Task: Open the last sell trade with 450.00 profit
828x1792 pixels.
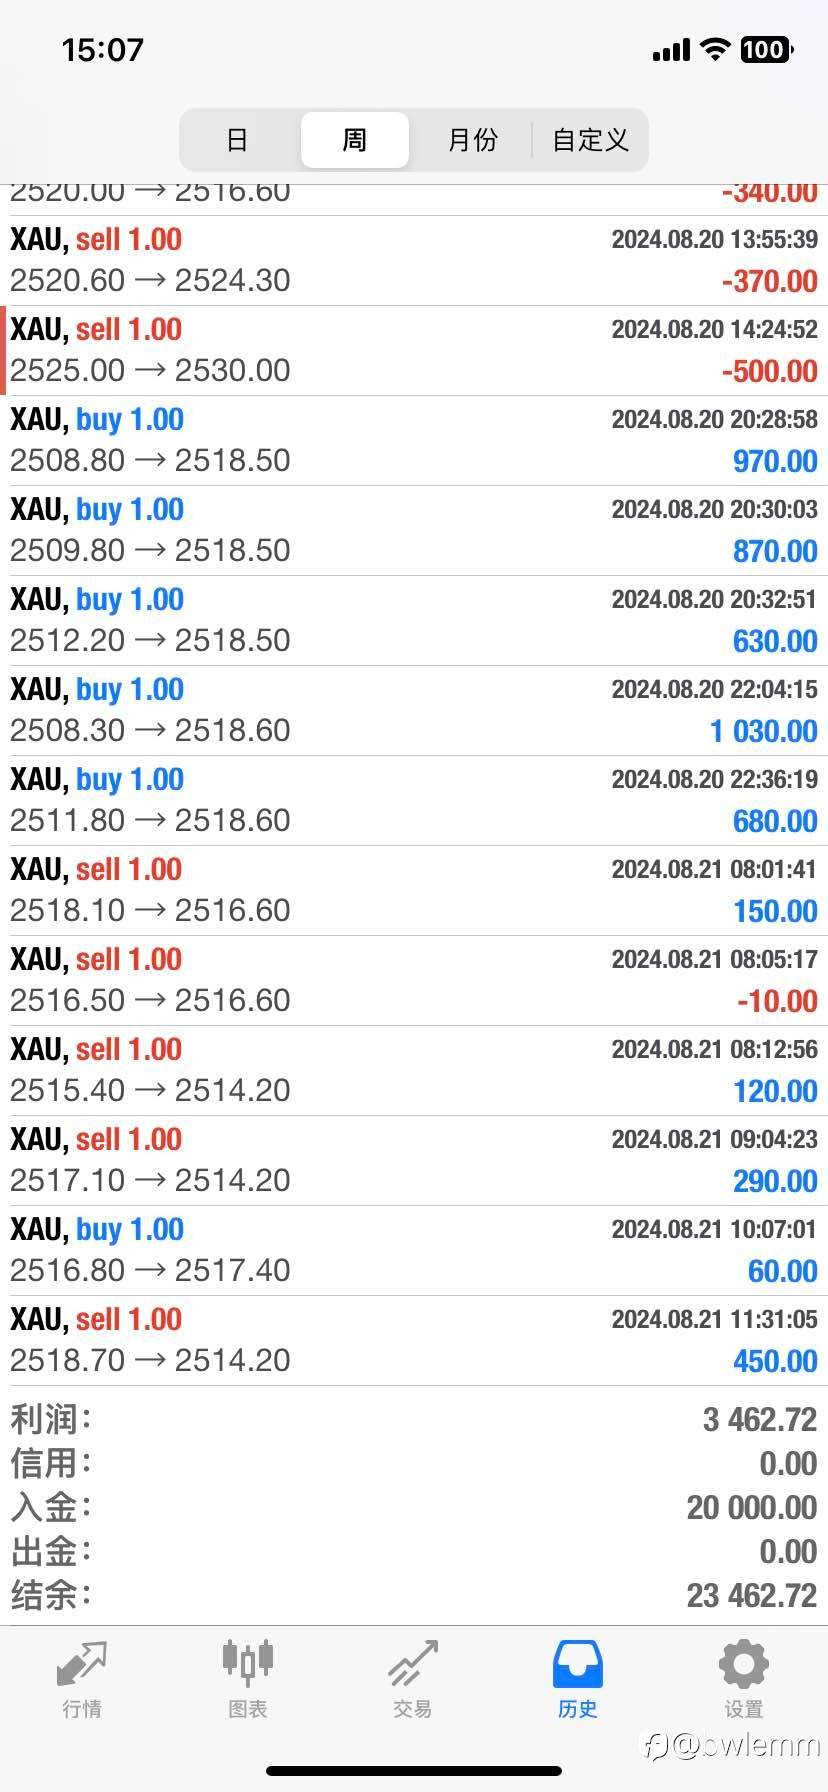Action: pos(414,1340)
